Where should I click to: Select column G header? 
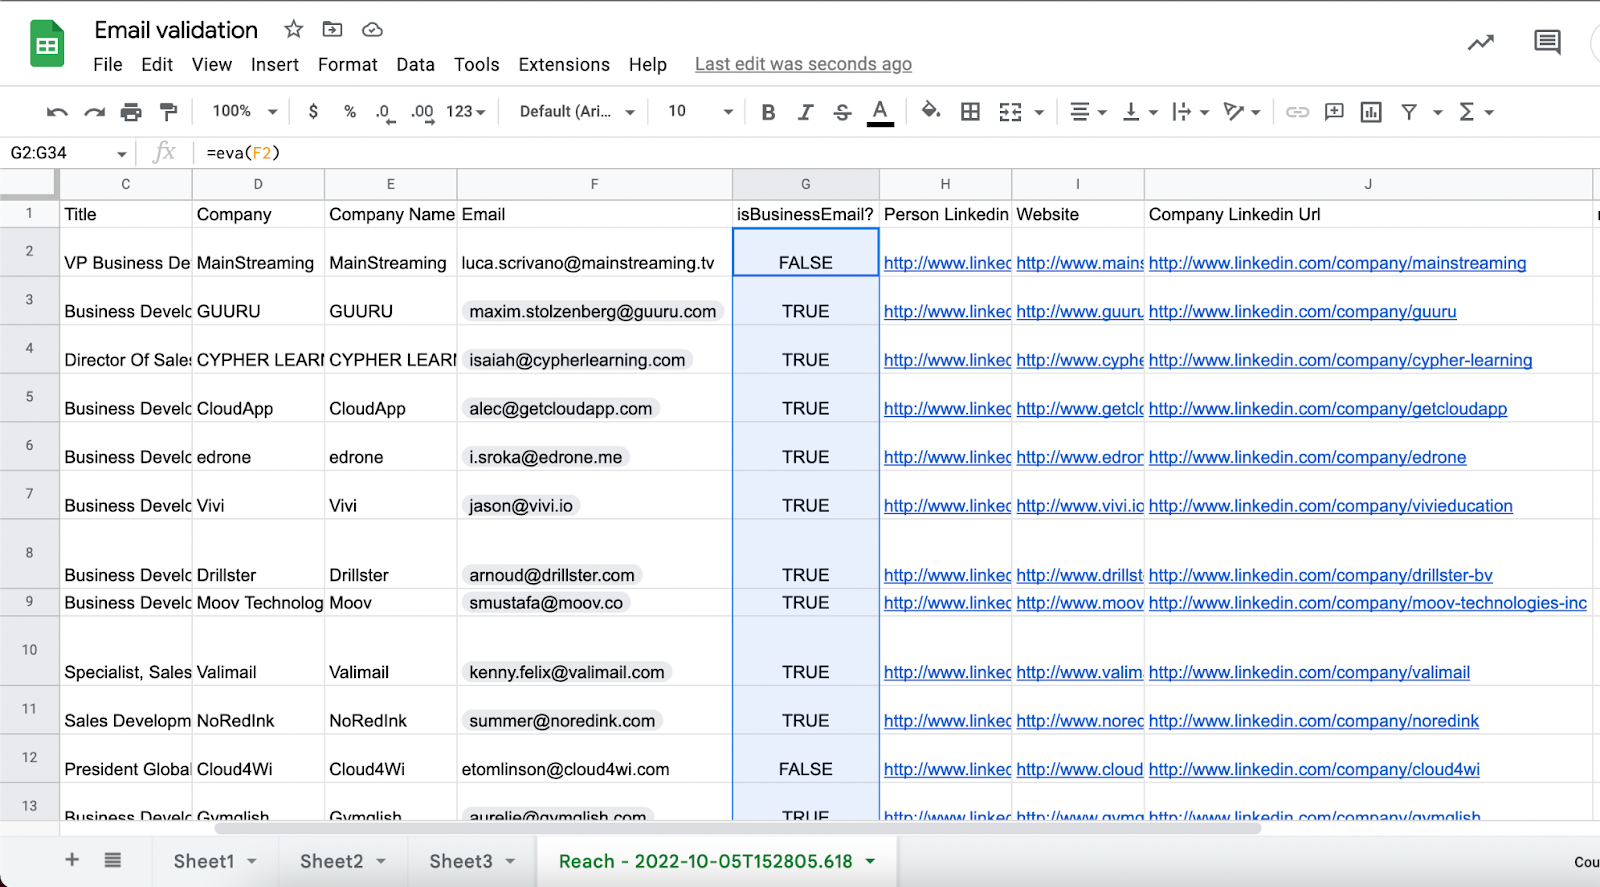click(x=806, y=184)
